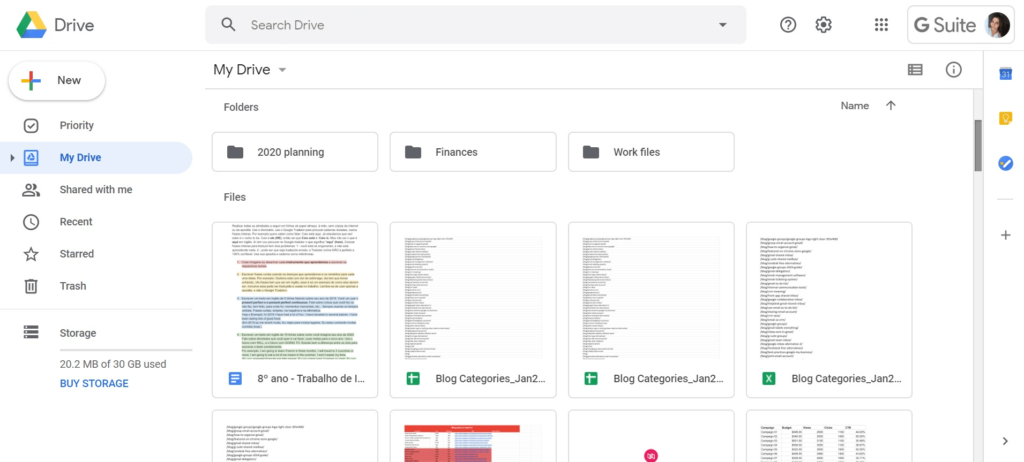Expand the search options dropdown arrow

click(x=722, y=25)
